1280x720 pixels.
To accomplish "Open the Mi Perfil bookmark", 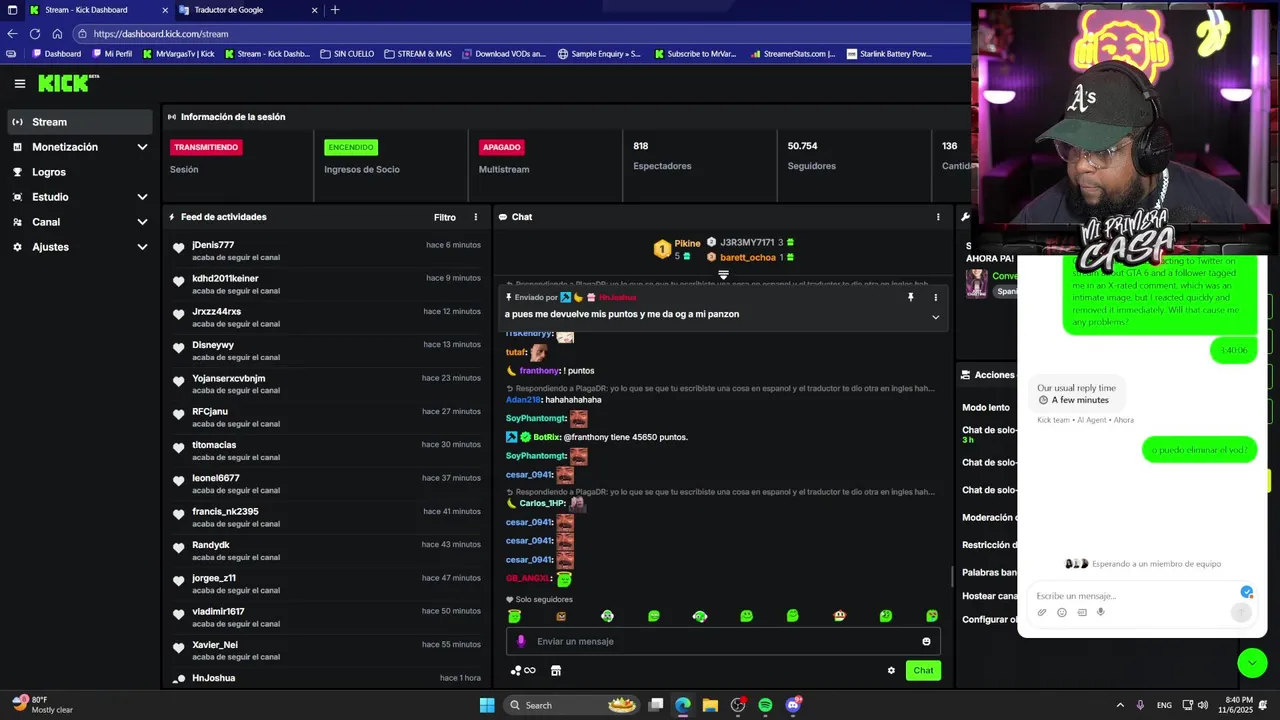I will [x=111, y=54].
